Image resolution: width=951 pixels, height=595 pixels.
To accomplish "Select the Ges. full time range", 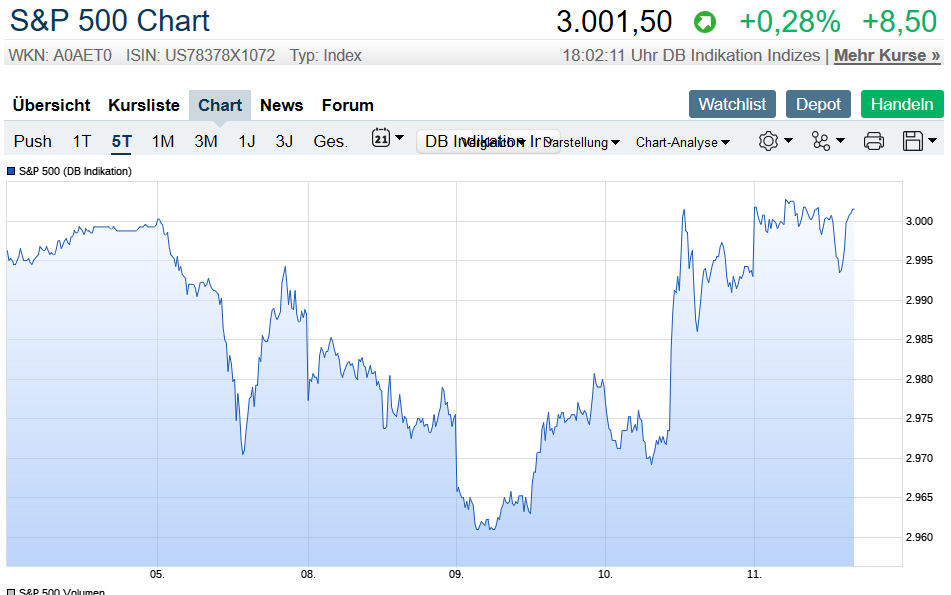I will pyautogui.click(x=331, y=141).
